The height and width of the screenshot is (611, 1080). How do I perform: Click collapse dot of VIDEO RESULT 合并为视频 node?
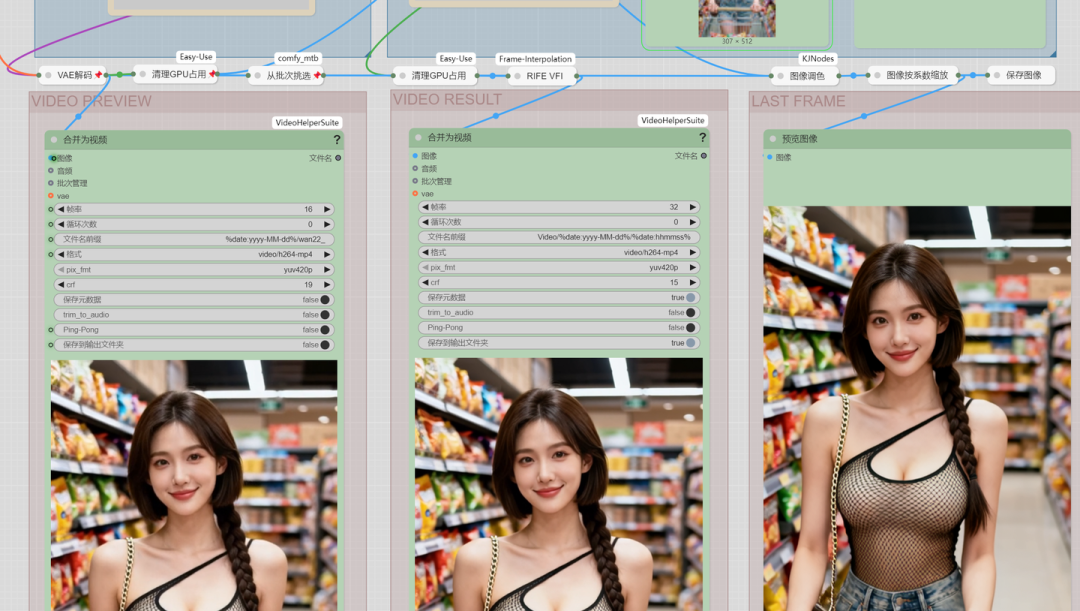(x=419, y=138)
